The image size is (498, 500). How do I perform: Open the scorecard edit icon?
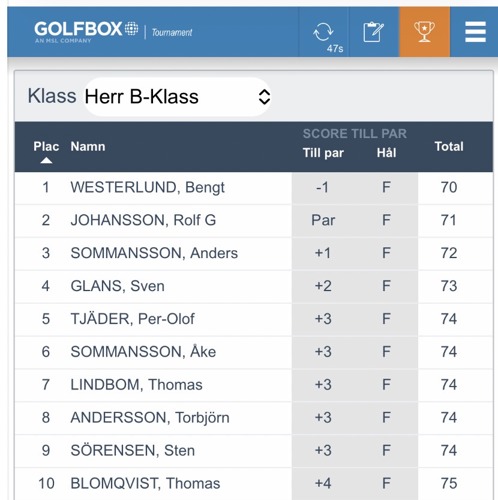[x=374, y=32]
